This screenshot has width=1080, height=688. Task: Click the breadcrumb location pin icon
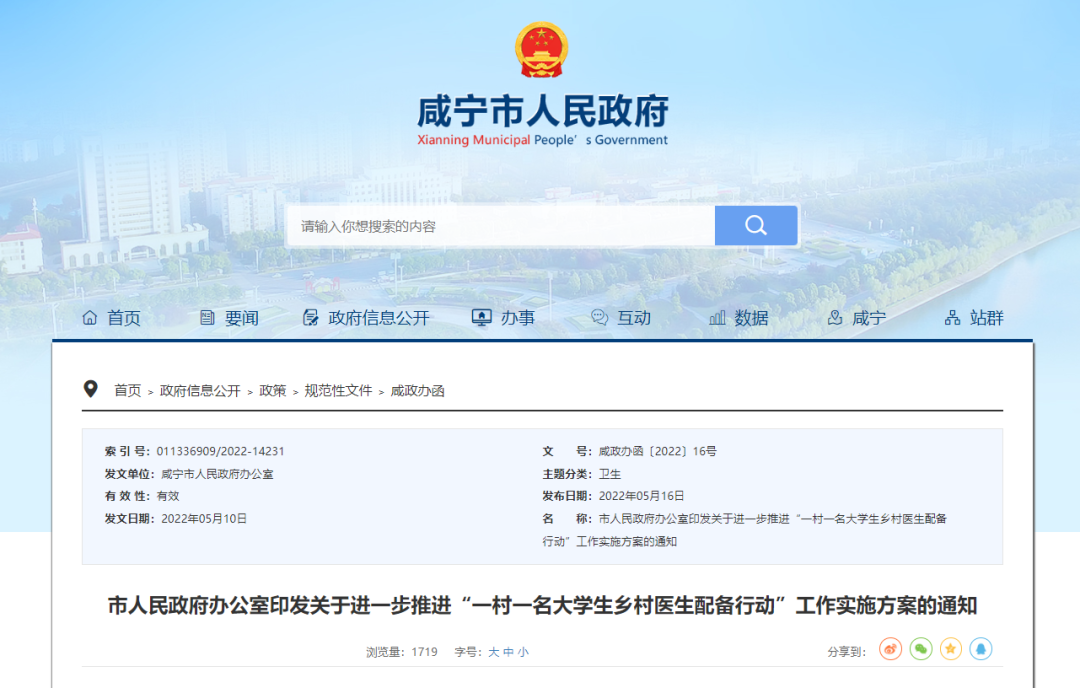[x=91, y=389]
